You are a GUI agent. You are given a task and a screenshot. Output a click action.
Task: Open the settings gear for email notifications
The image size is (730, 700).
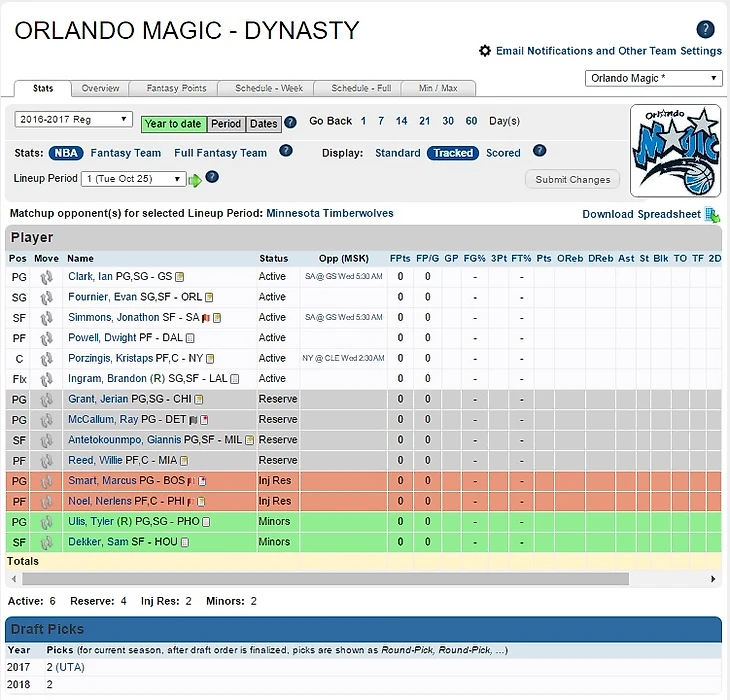485,51
